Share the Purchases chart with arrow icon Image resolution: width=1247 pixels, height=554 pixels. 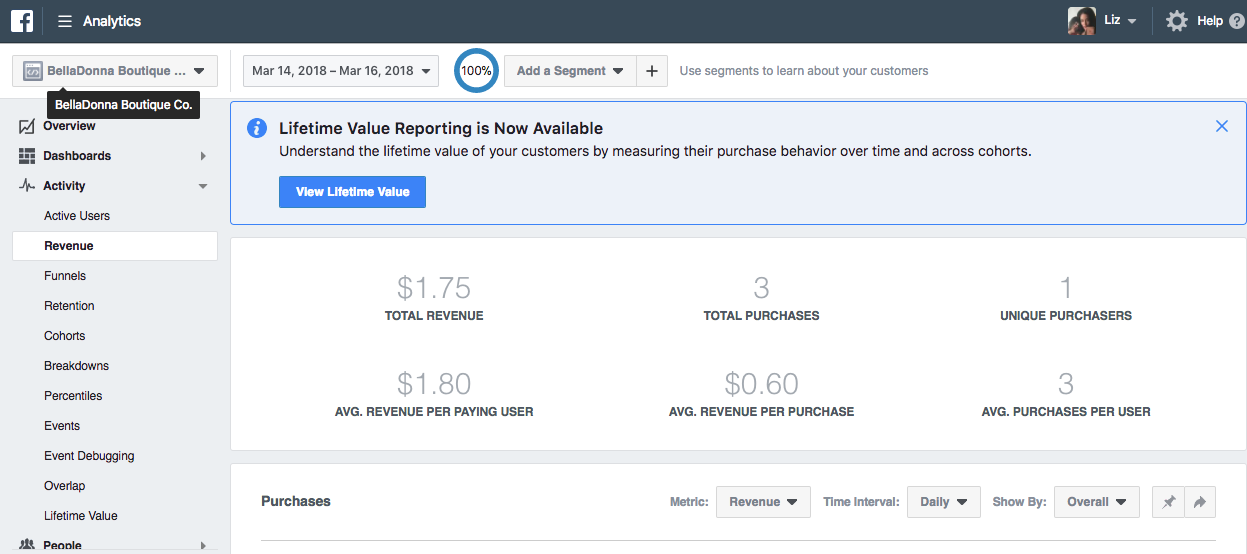click(x=1200, y=502)
